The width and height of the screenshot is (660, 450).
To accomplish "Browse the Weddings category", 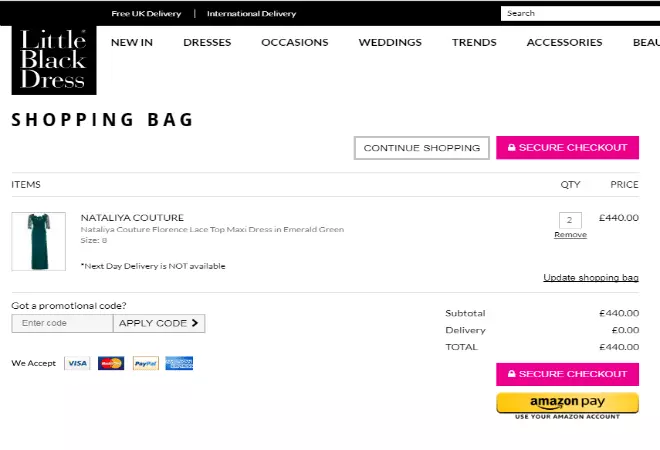I will point(390,43).
